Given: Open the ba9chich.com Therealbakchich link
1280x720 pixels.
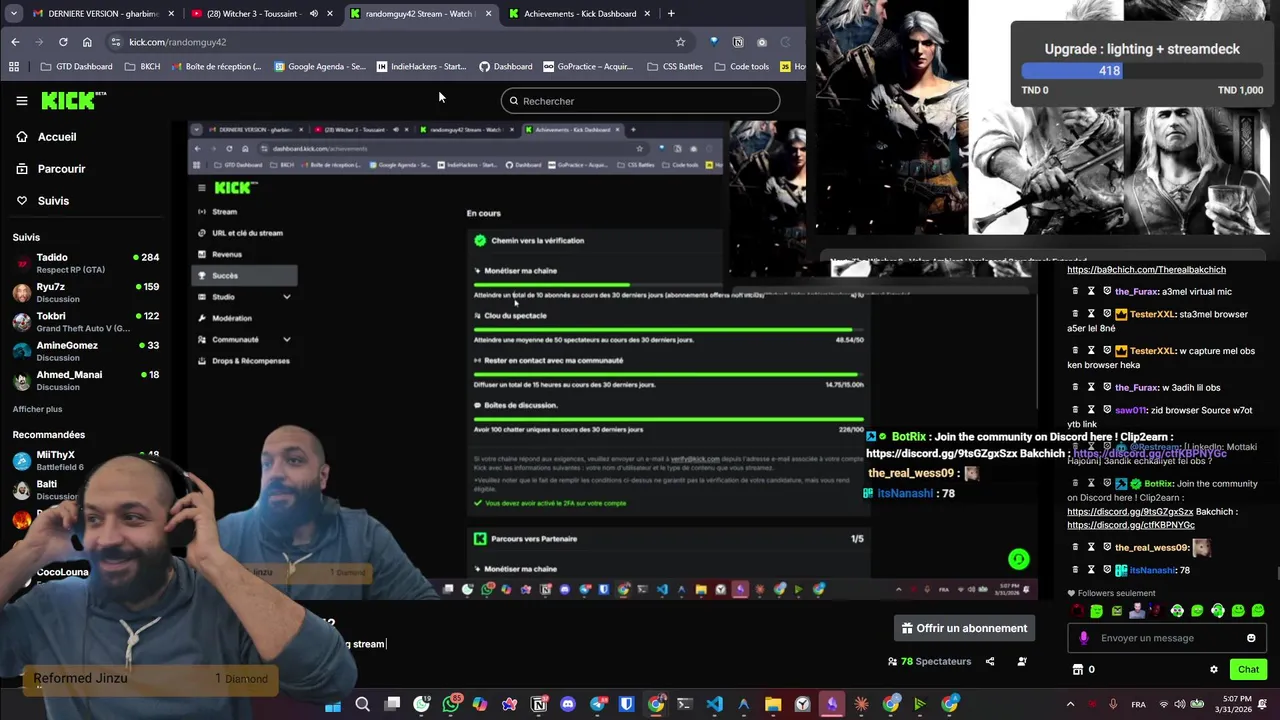Looking at the screenshot, I should pyautogui.click(x=1146, y=269).
